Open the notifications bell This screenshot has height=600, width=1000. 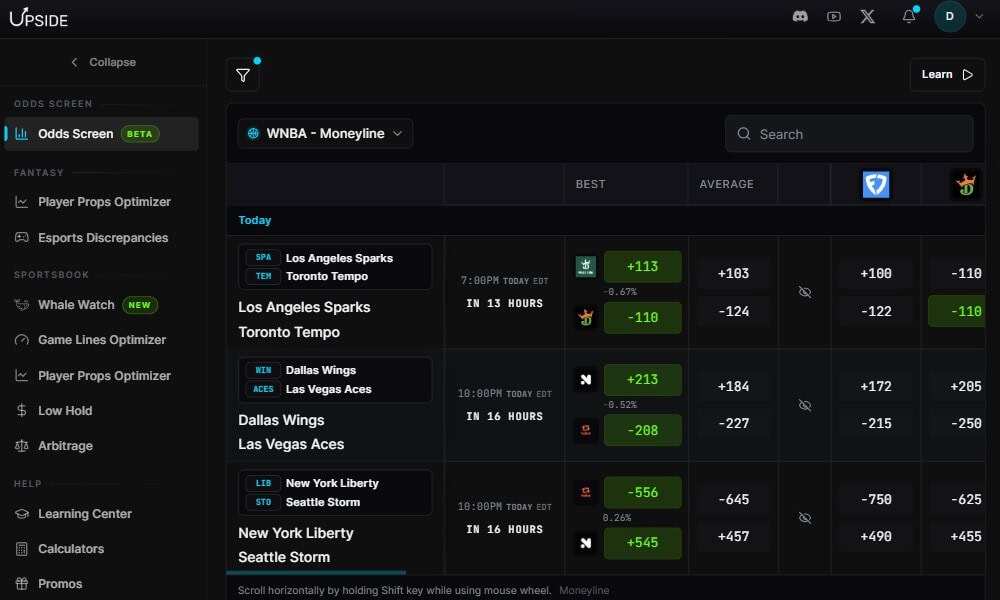point(909,17)
